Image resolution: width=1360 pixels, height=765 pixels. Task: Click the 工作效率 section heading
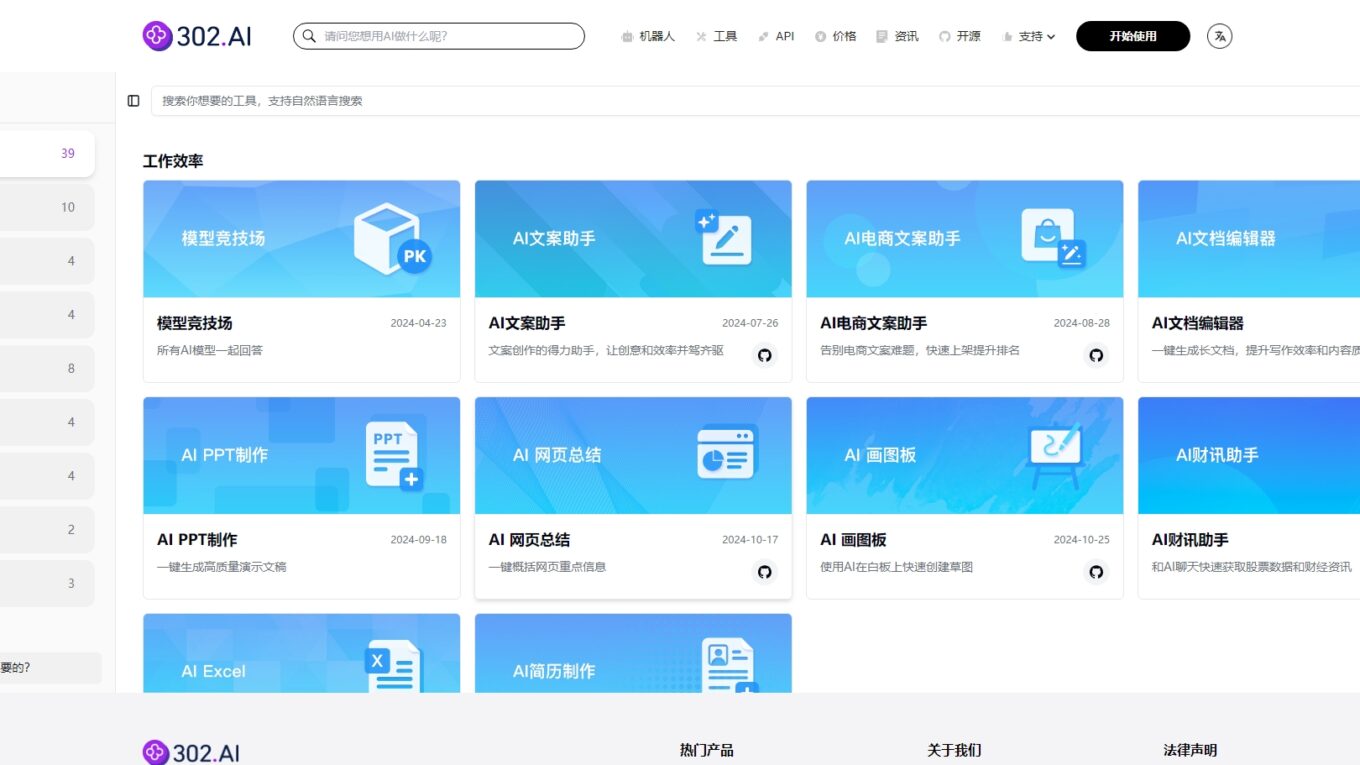click(x=173, y=161)
